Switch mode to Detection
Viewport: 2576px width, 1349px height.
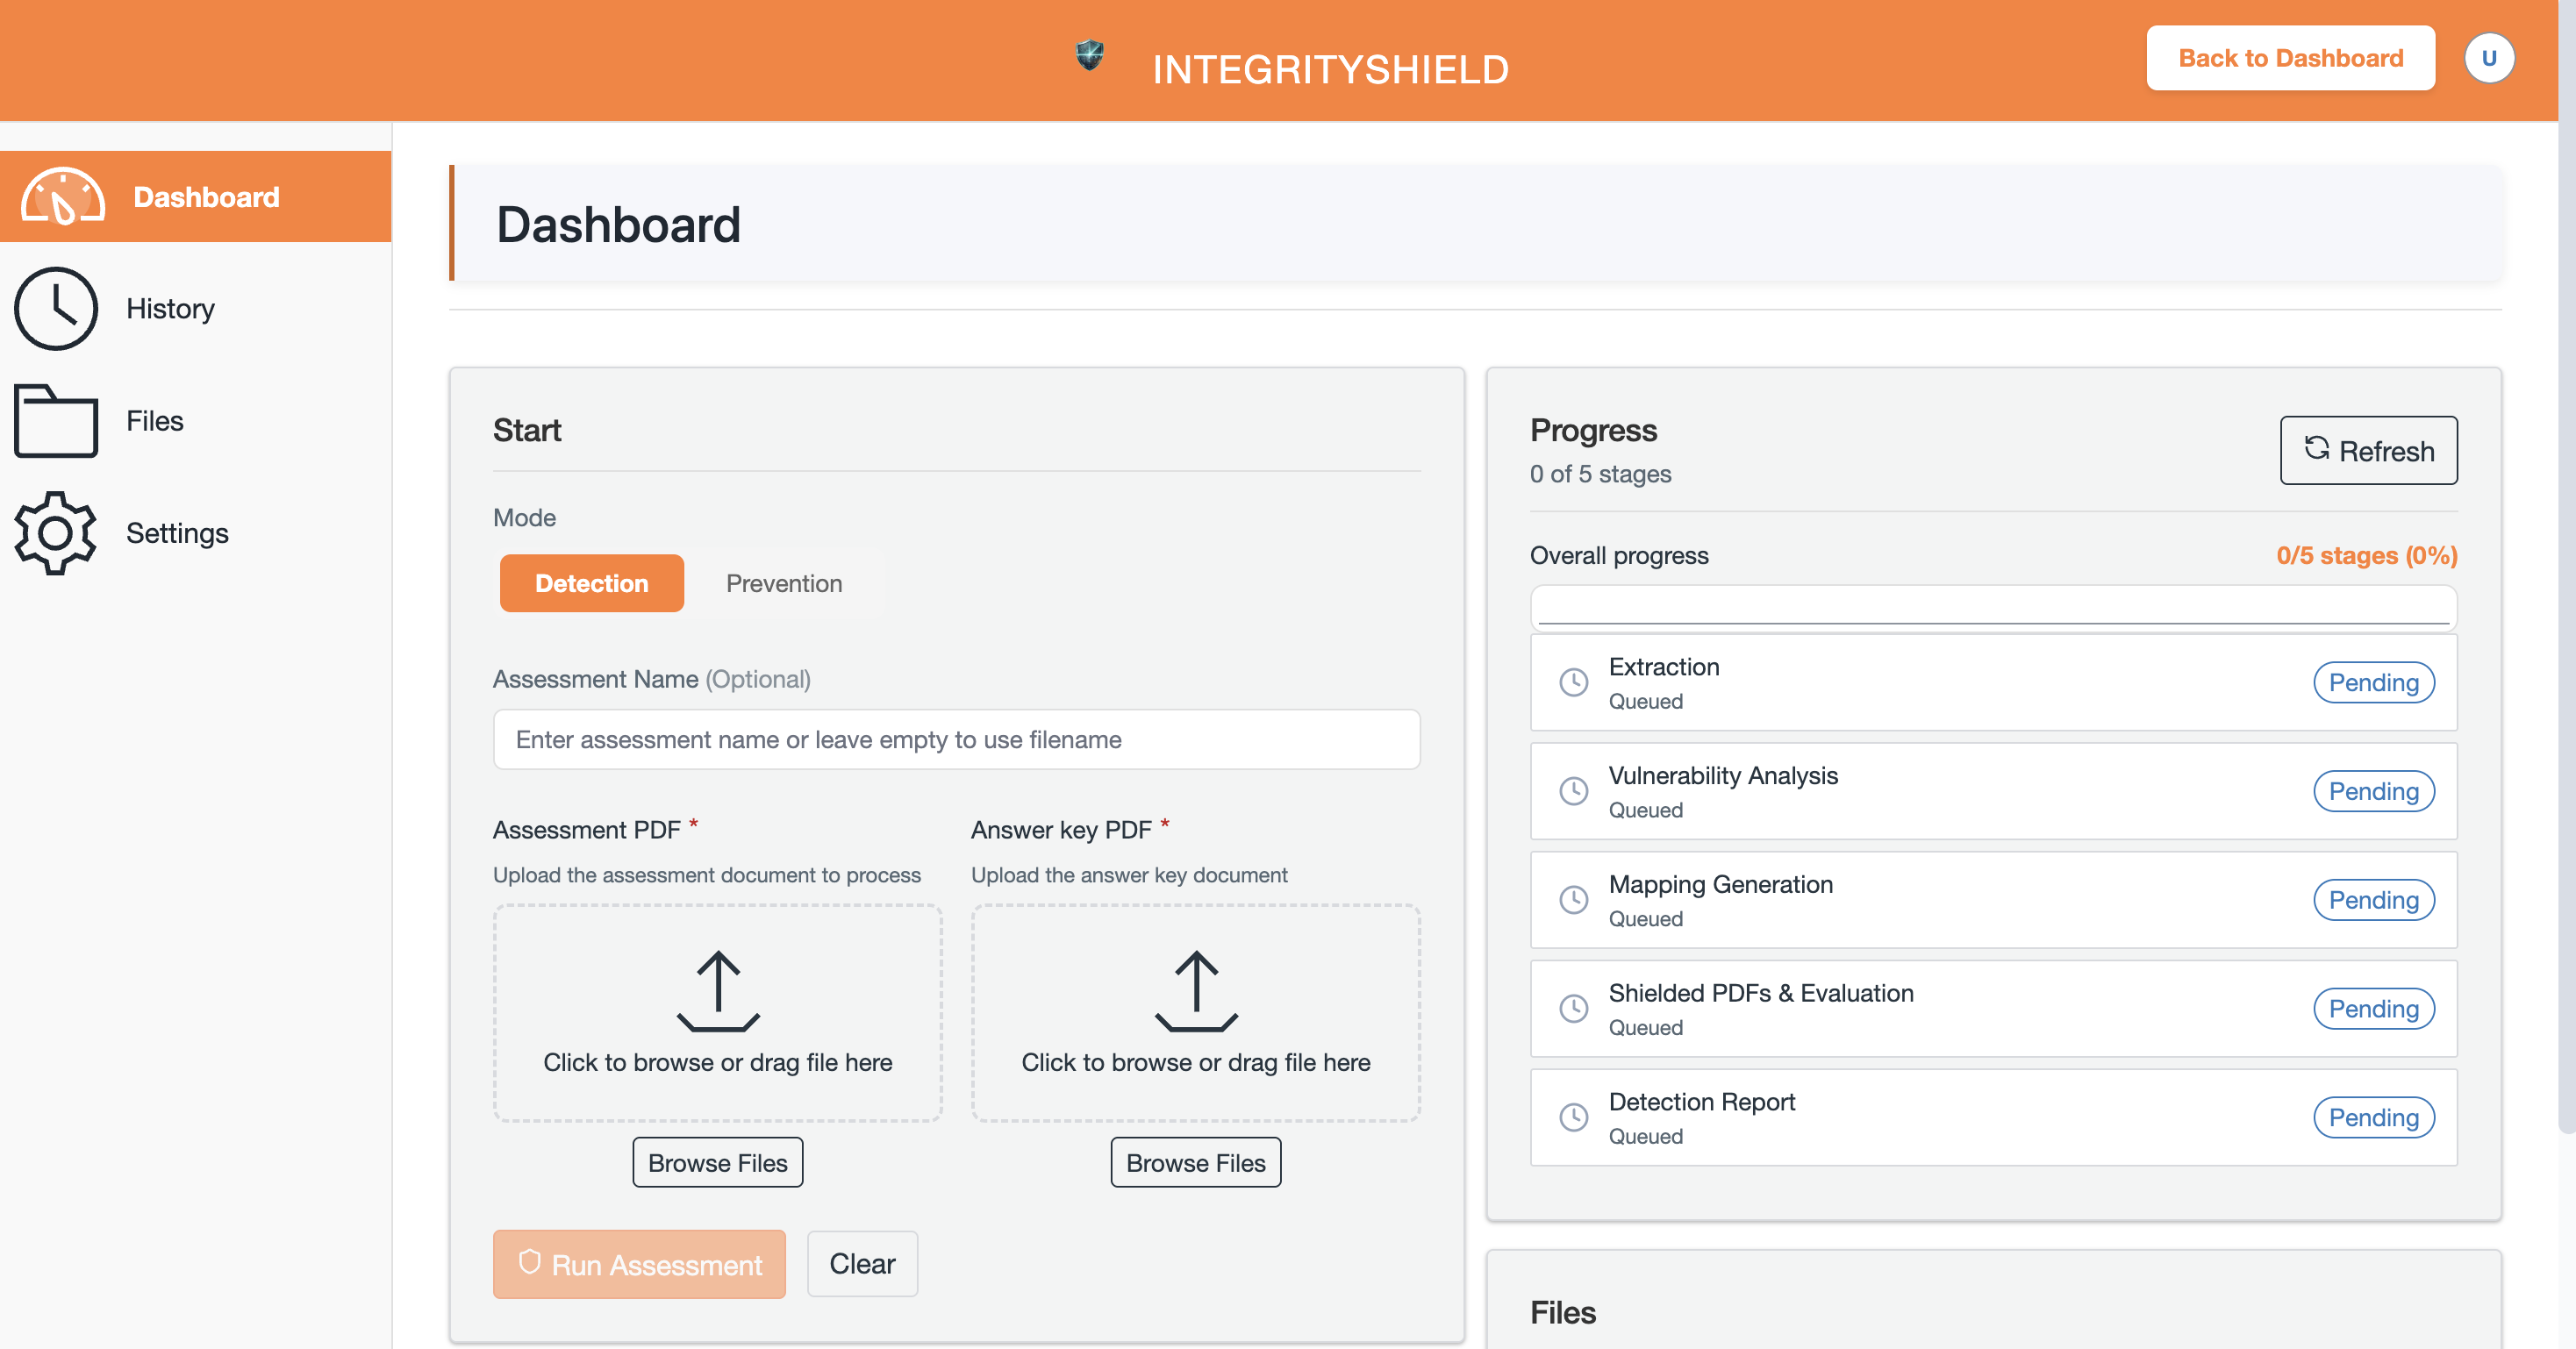pos(591,583)
